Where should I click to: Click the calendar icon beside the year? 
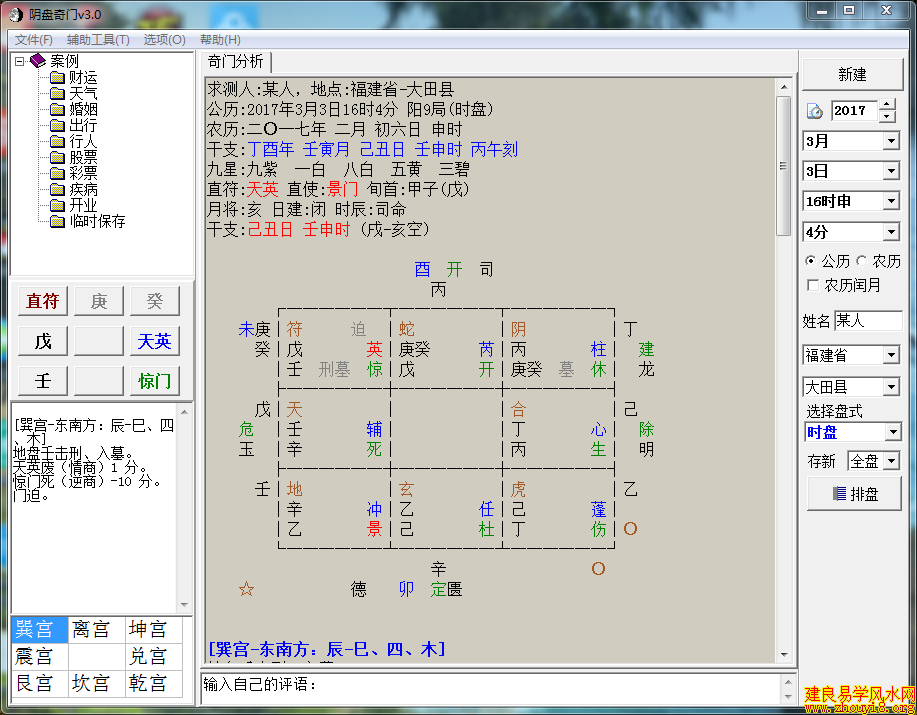coord(815,111)
